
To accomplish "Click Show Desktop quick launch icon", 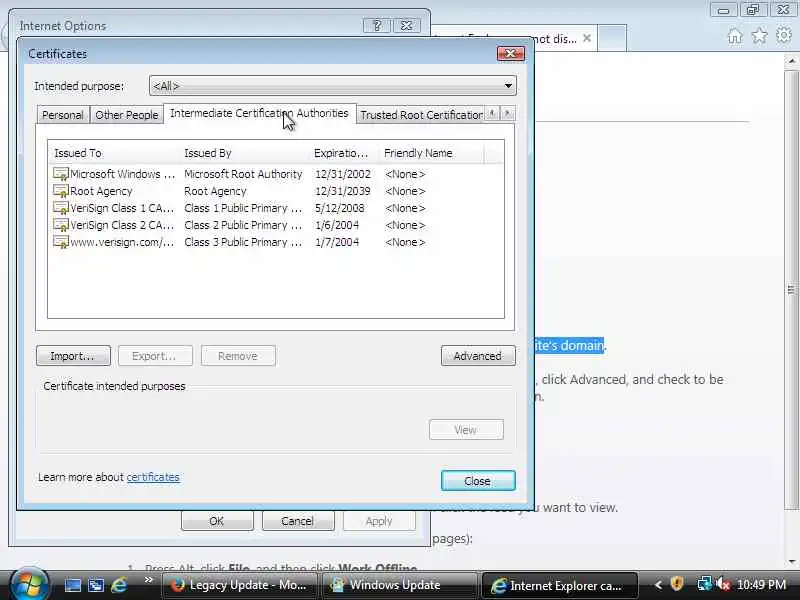I will point(72,585).
